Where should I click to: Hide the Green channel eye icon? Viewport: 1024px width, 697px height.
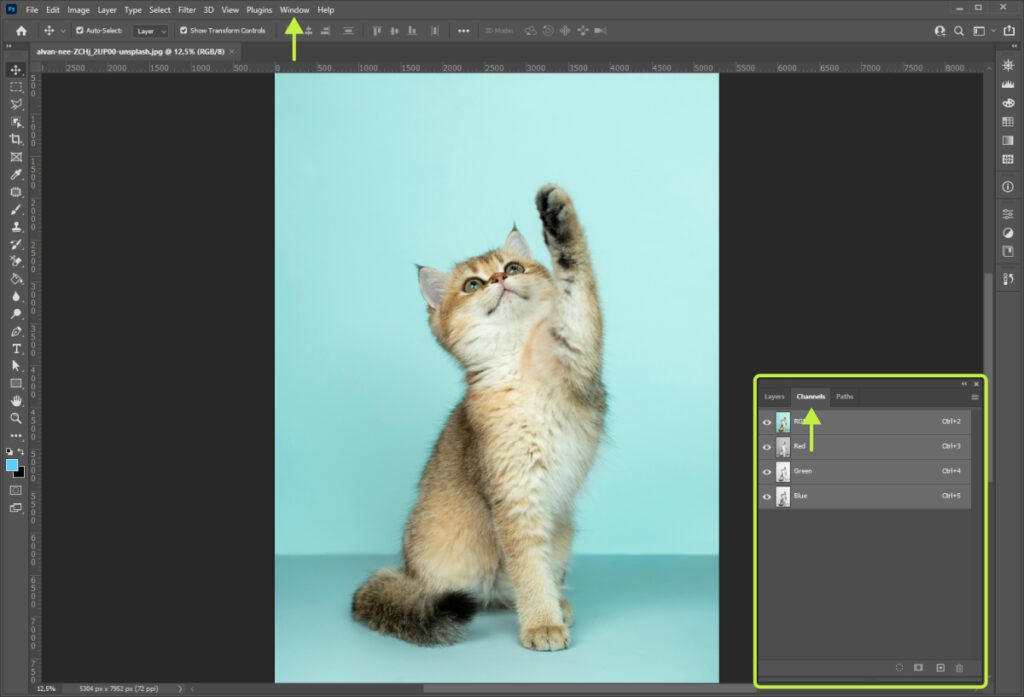click(x=767, y=472)
